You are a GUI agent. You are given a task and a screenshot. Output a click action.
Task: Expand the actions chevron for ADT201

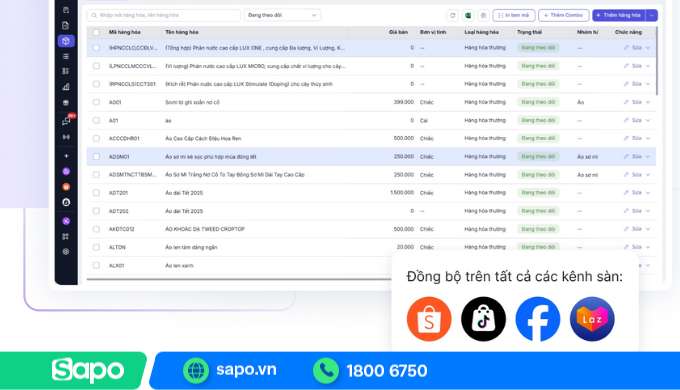click(x=648, y=193)
